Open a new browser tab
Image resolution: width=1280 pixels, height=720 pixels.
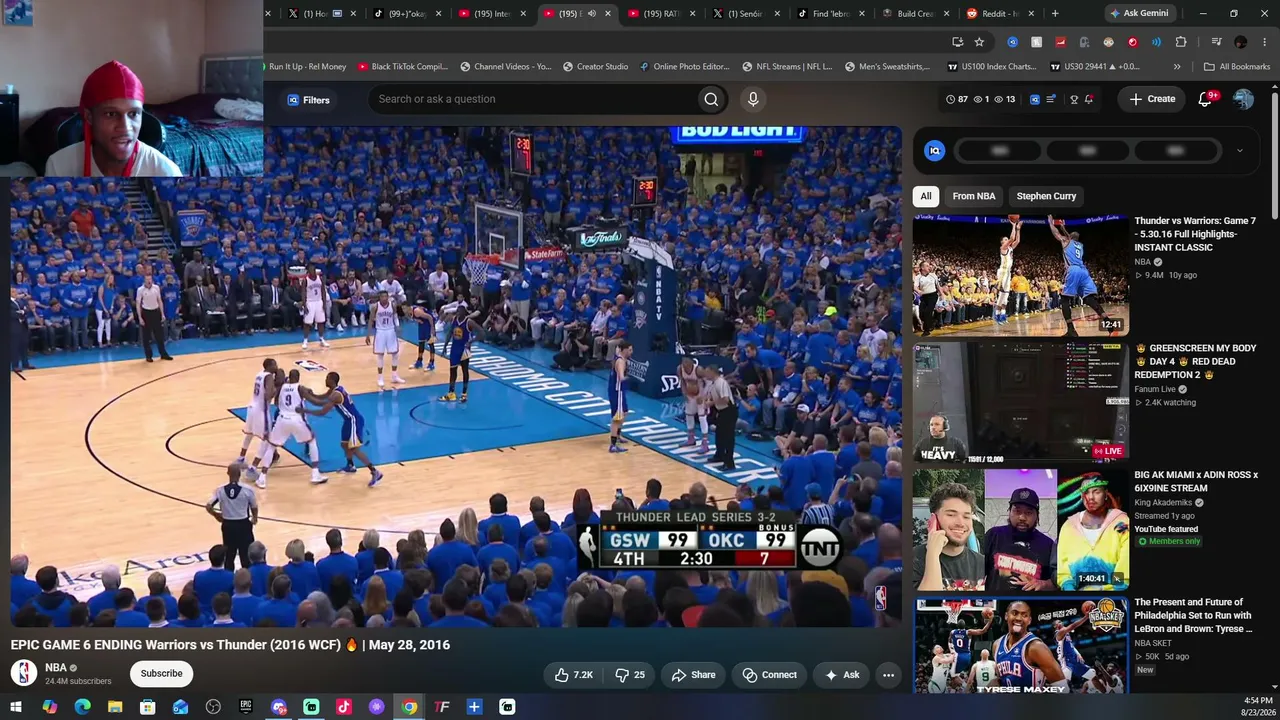(1055, 13)
